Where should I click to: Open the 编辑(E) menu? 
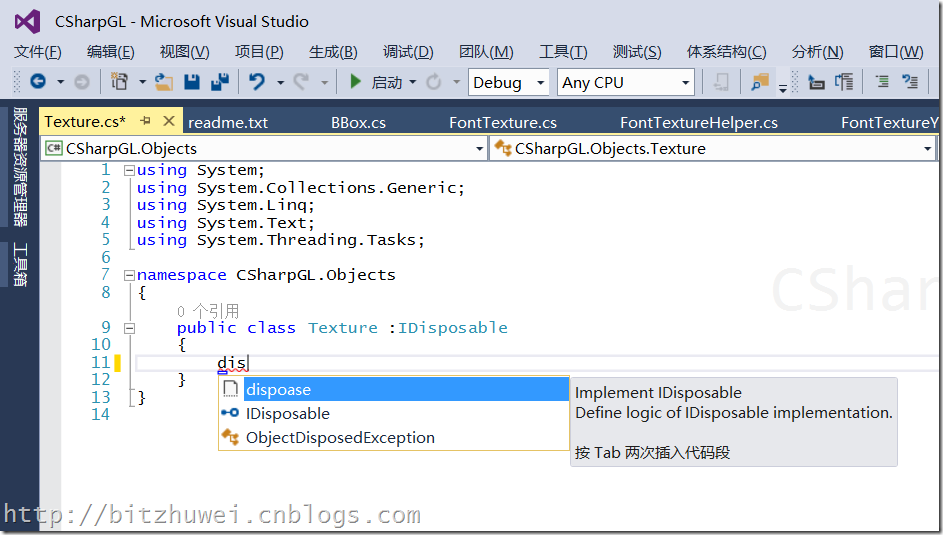click(x=111, y=52)
